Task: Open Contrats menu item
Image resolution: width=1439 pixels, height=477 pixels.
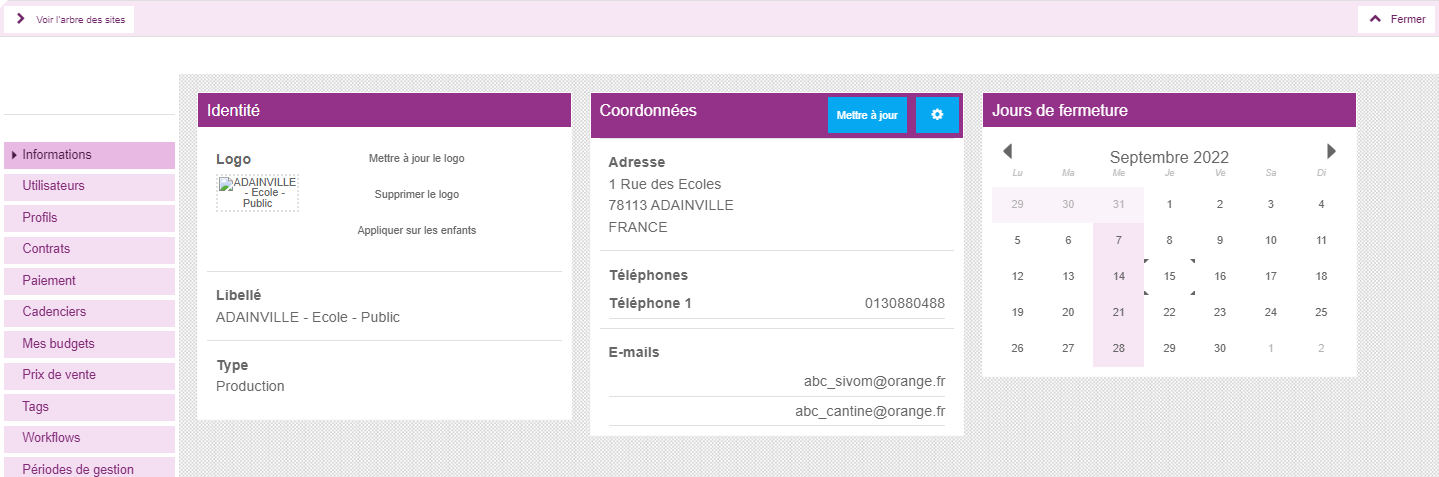Action: coord(90,250)
